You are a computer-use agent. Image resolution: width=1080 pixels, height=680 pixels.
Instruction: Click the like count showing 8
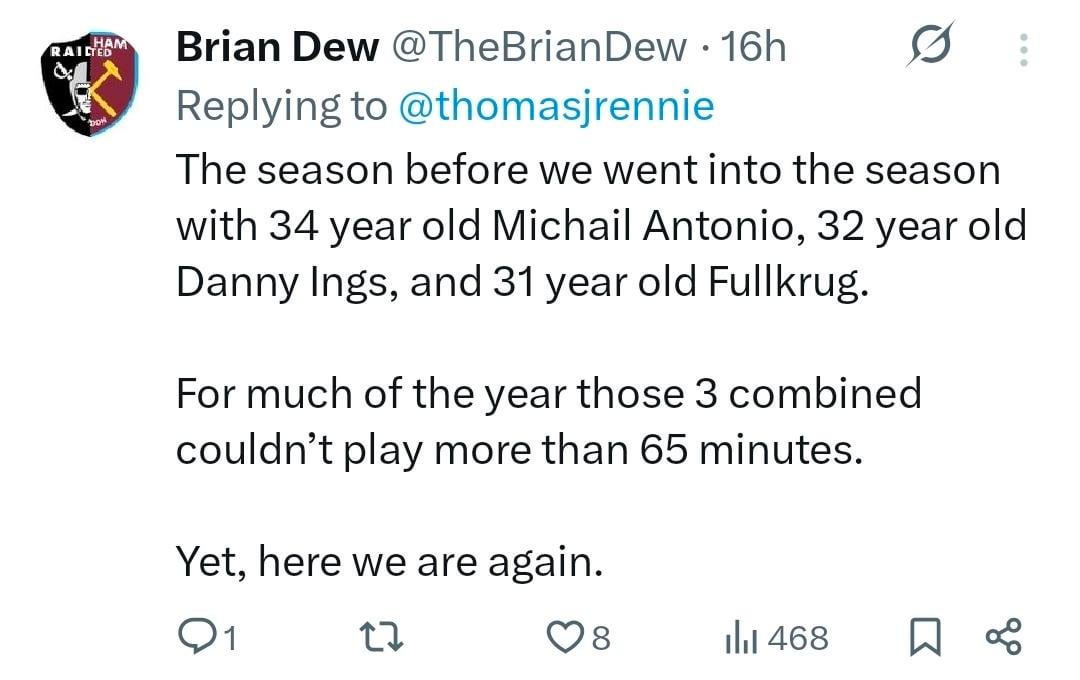tap(601, 638)
